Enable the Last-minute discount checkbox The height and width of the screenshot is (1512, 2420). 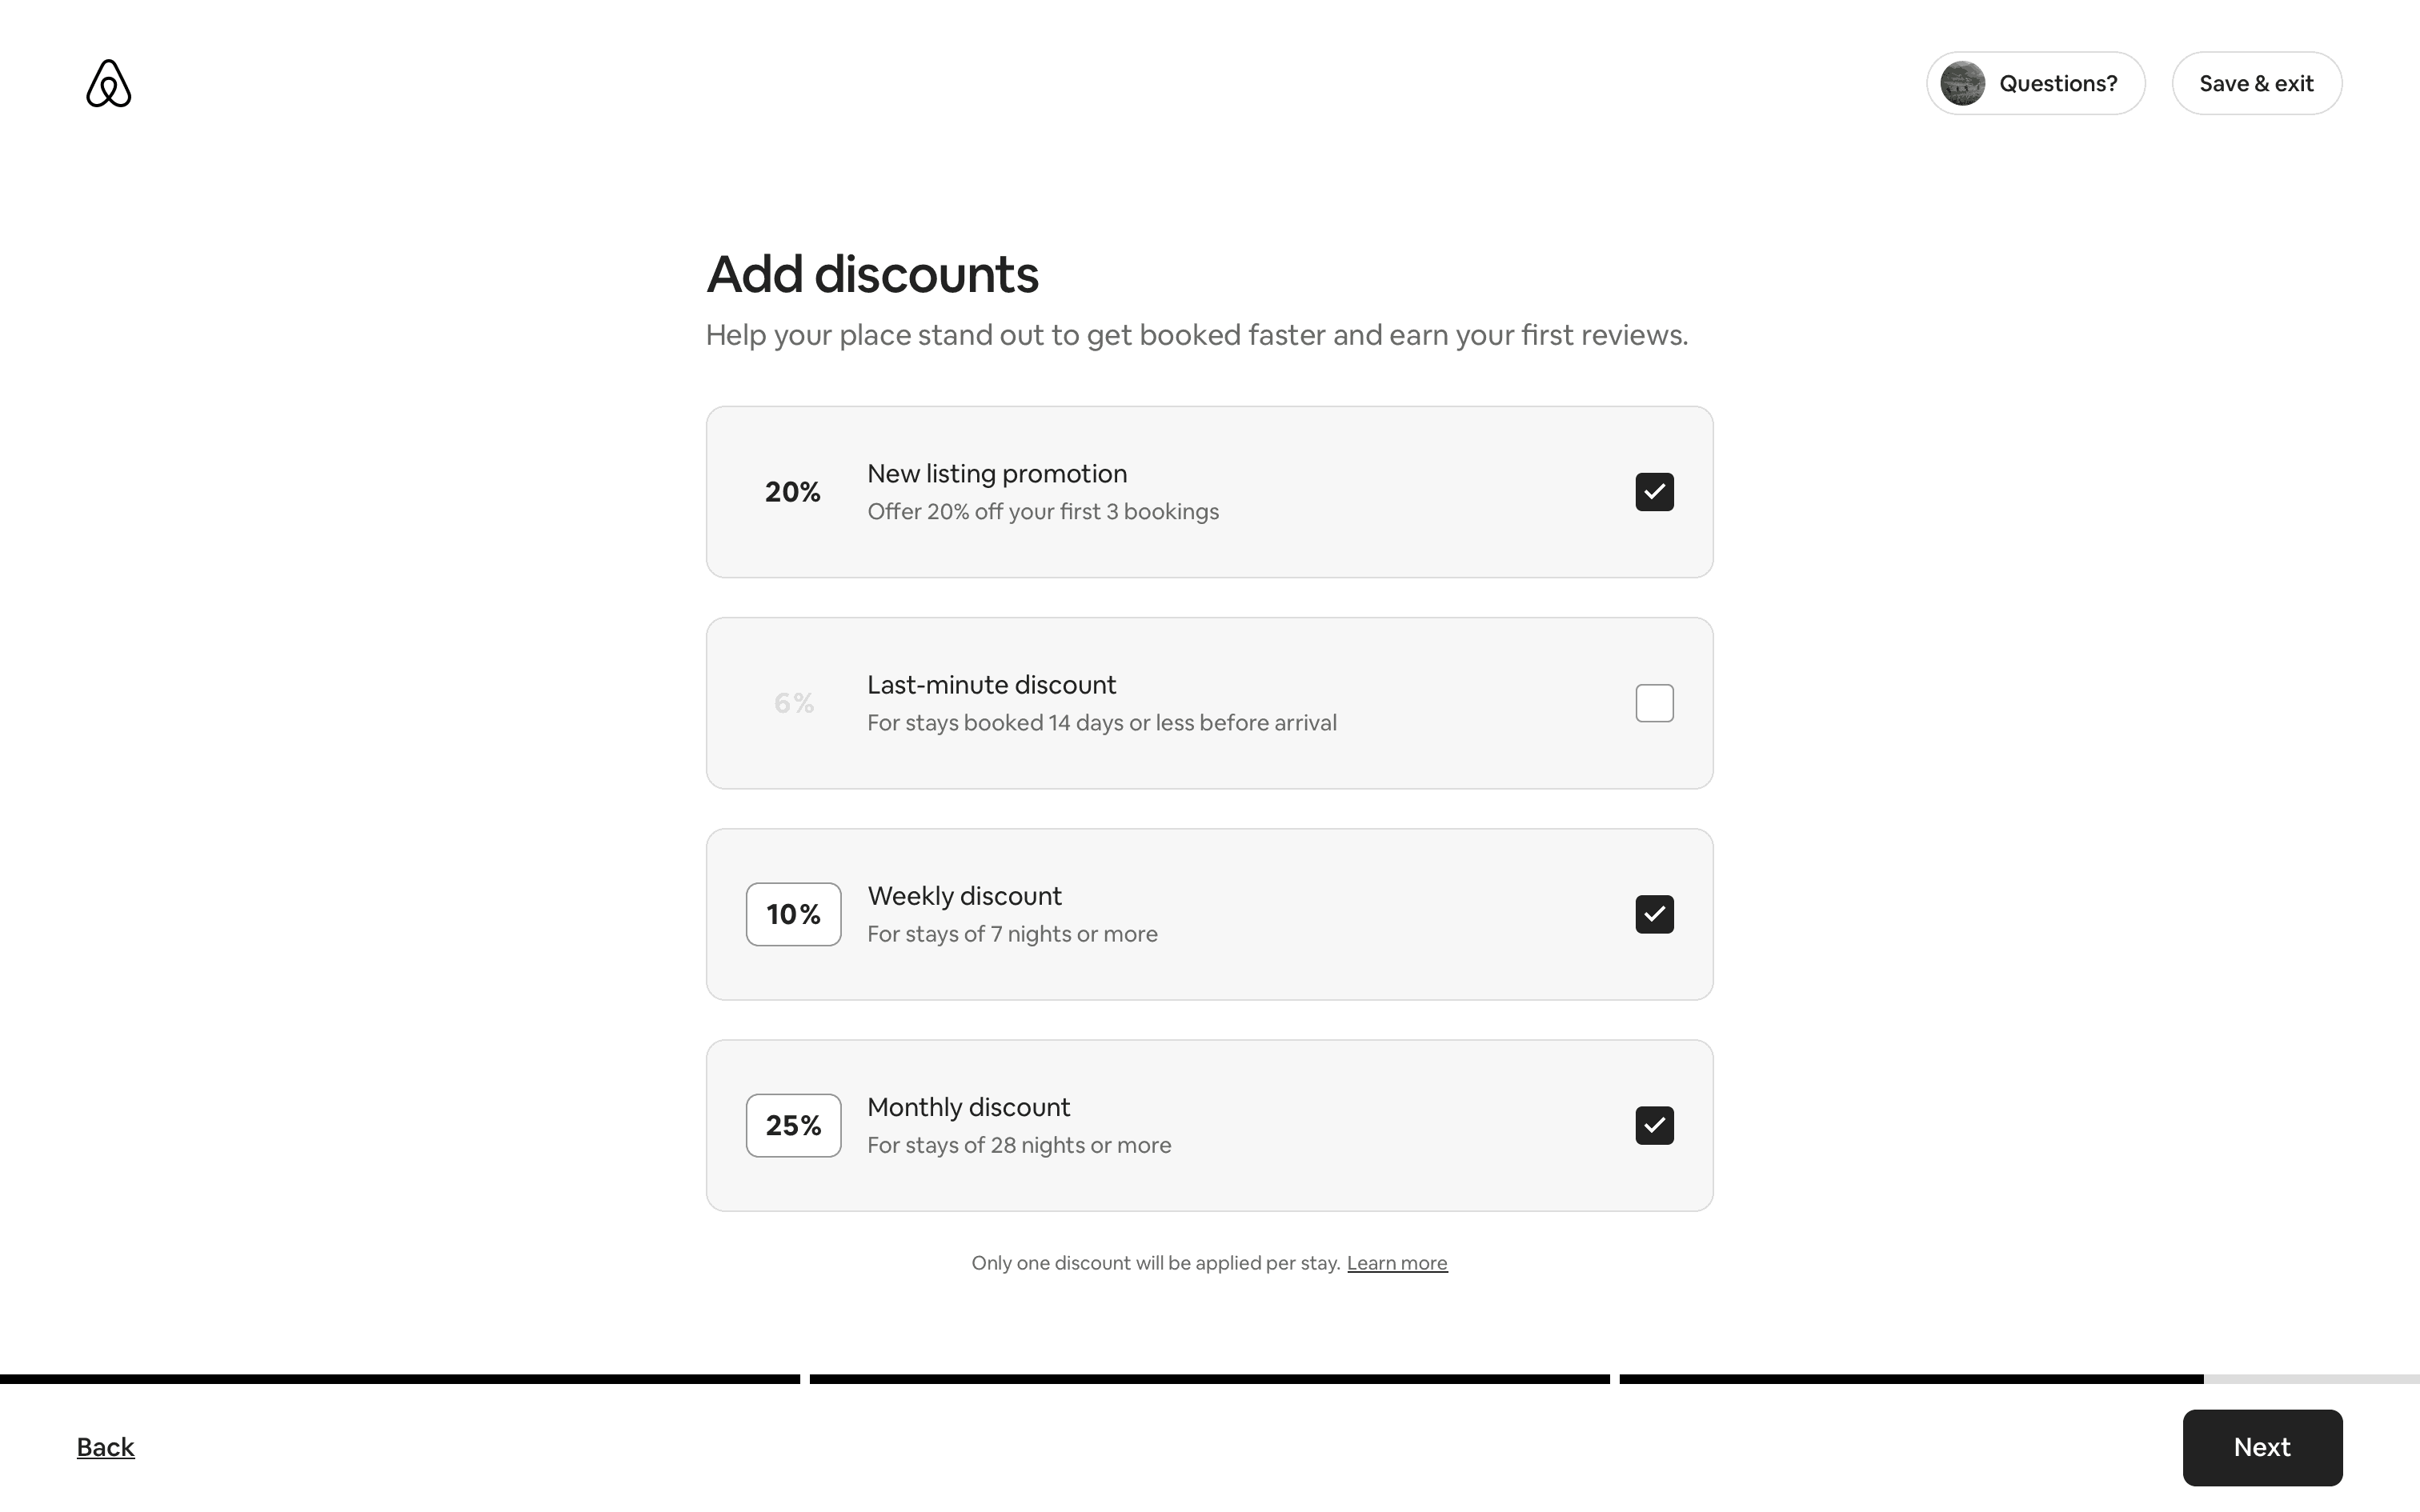tap(1654, 703)
